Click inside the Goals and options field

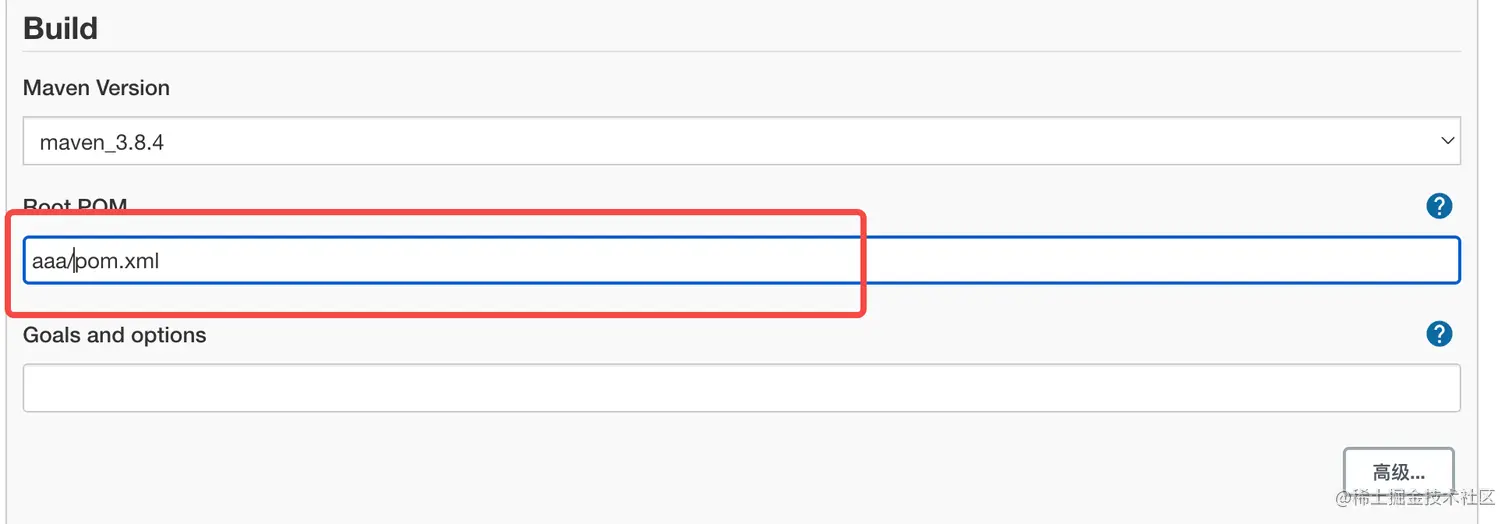740,388
